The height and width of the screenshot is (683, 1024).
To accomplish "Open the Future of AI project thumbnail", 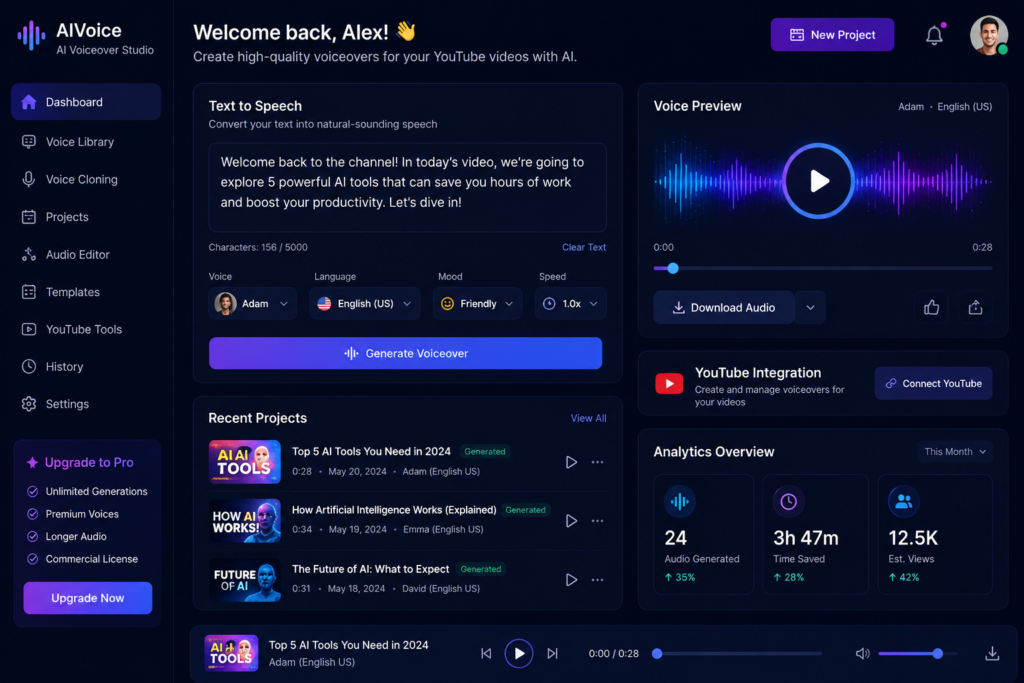I will (x=244, y=580).
